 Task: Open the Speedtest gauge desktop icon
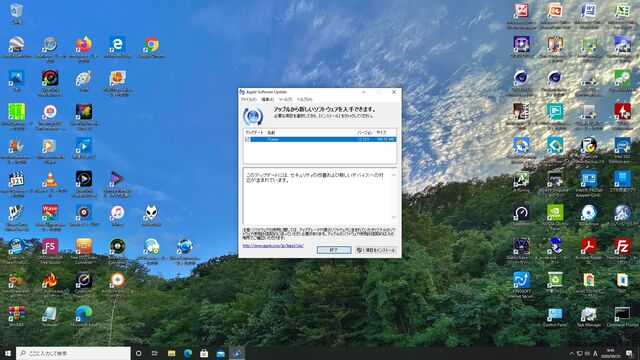coord(521,213)
